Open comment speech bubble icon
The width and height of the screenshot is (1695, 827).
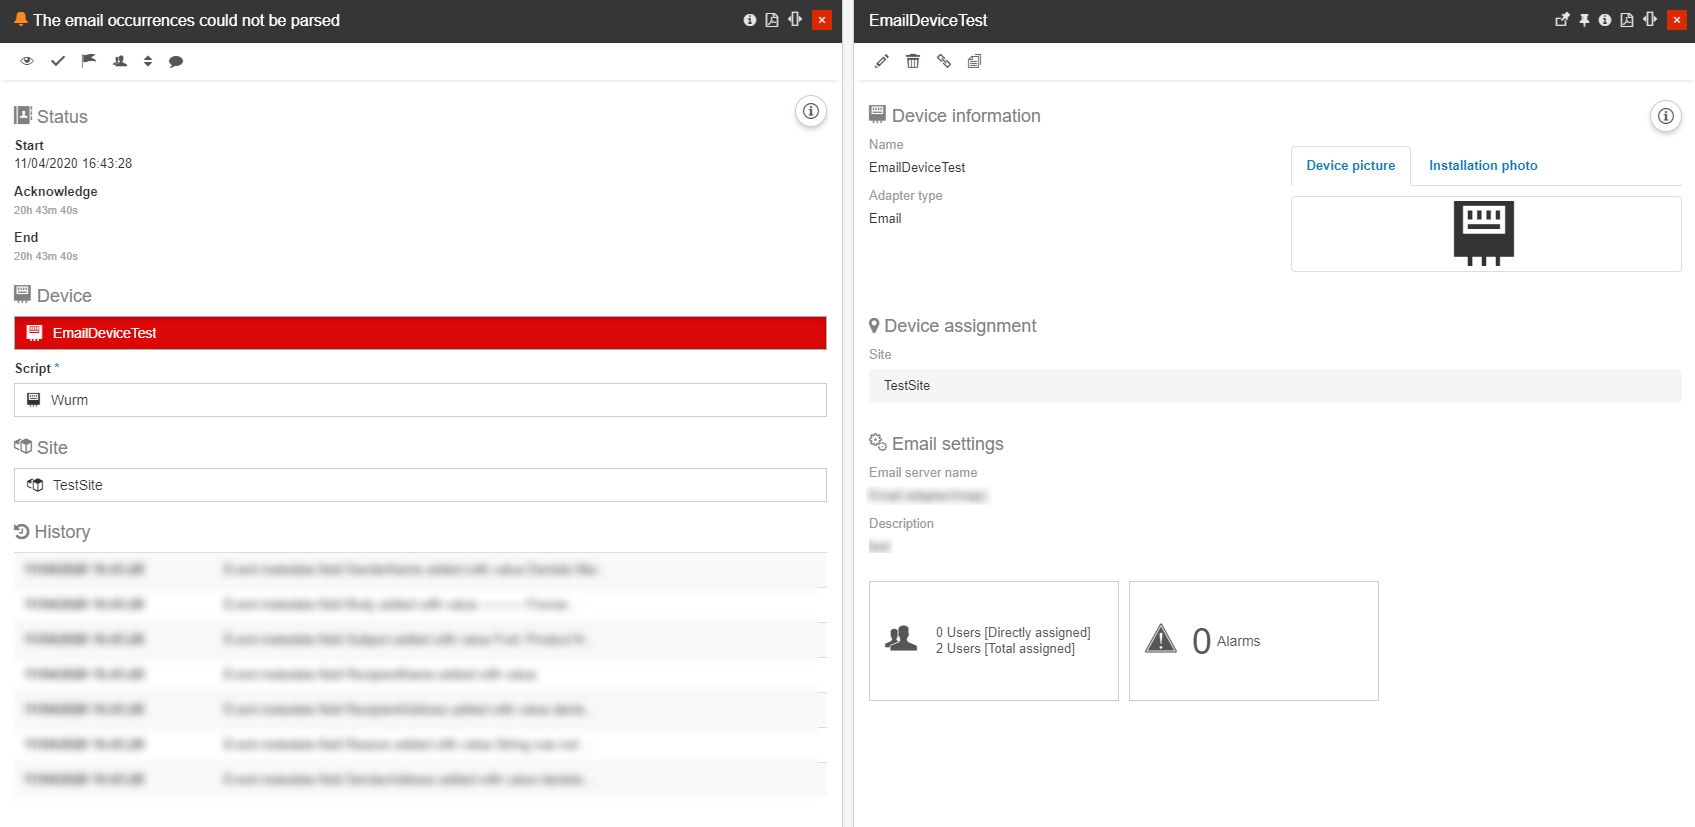176,62
